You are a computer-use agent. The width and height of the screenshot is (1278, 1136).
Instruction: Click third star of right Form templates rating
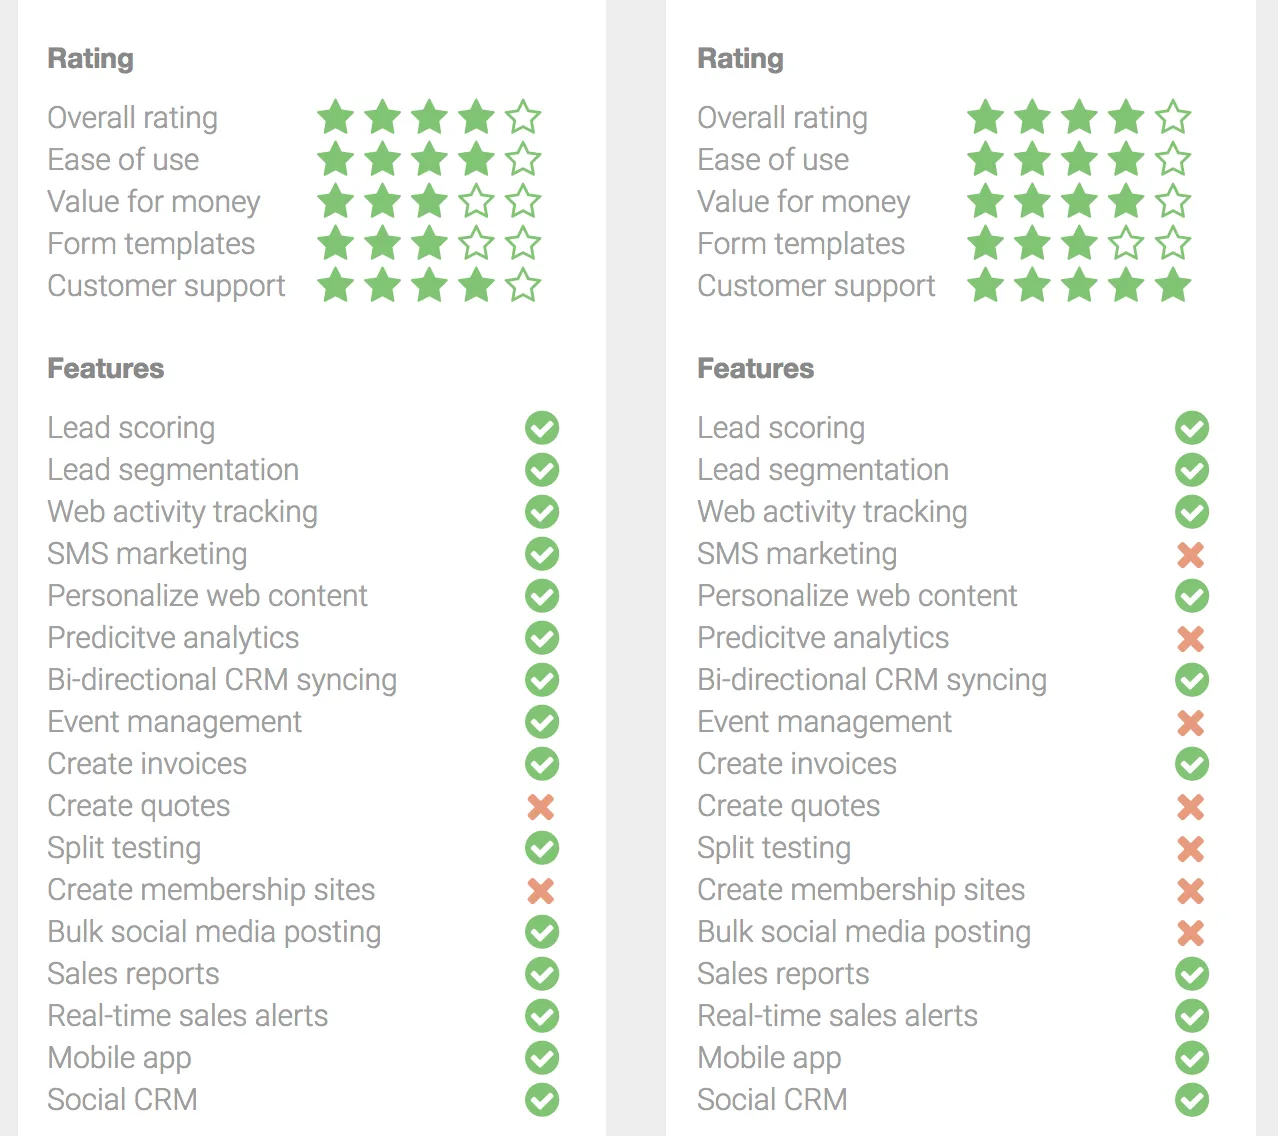point(1079,244)
